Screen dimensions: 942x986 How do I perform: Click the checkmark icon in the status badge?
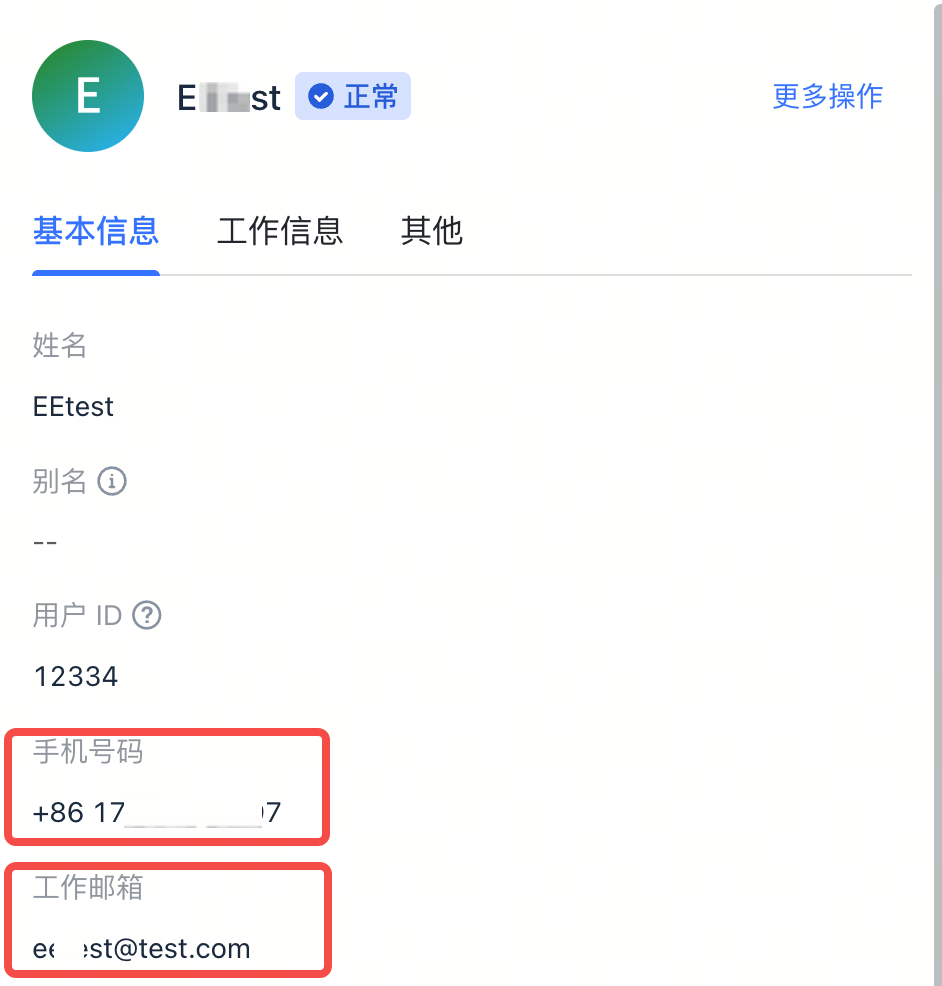coord(321,97)
